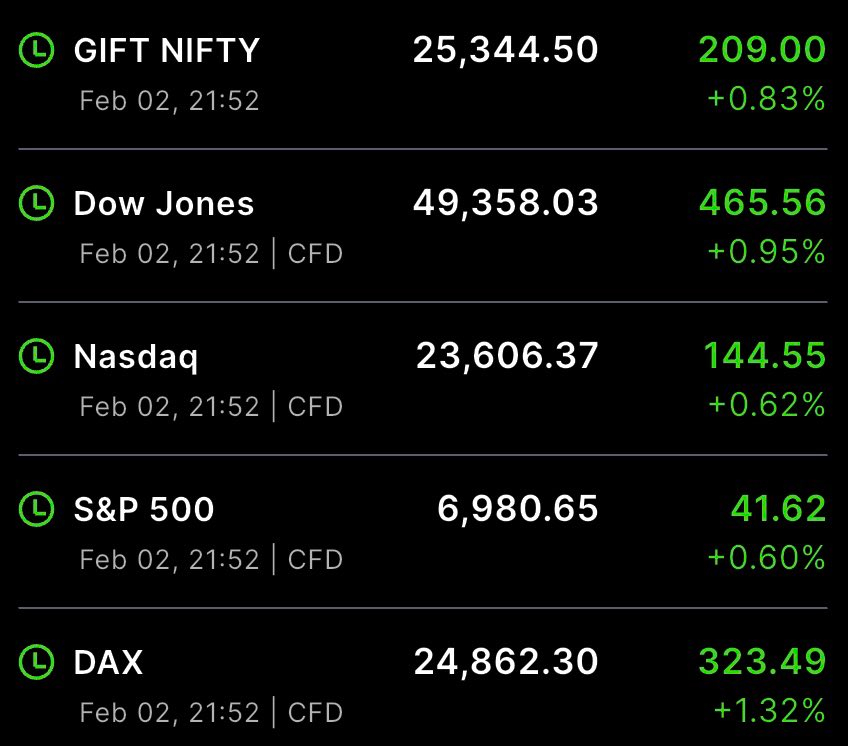
Task: Click the clock icon beside Nasdaq
Action: [x=37, y=356]
